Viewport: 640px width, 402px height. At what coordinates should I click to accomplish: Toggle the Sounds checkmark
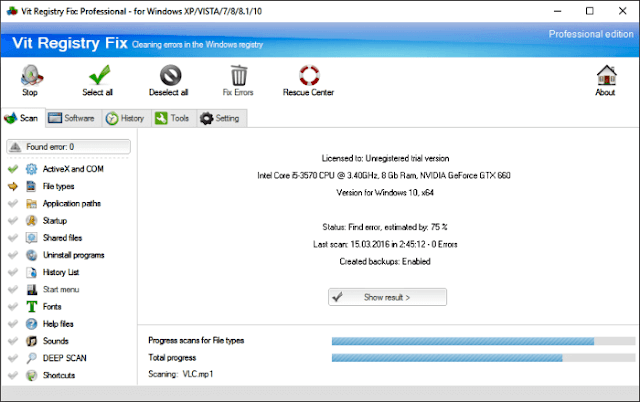click(x=13, y=340)
